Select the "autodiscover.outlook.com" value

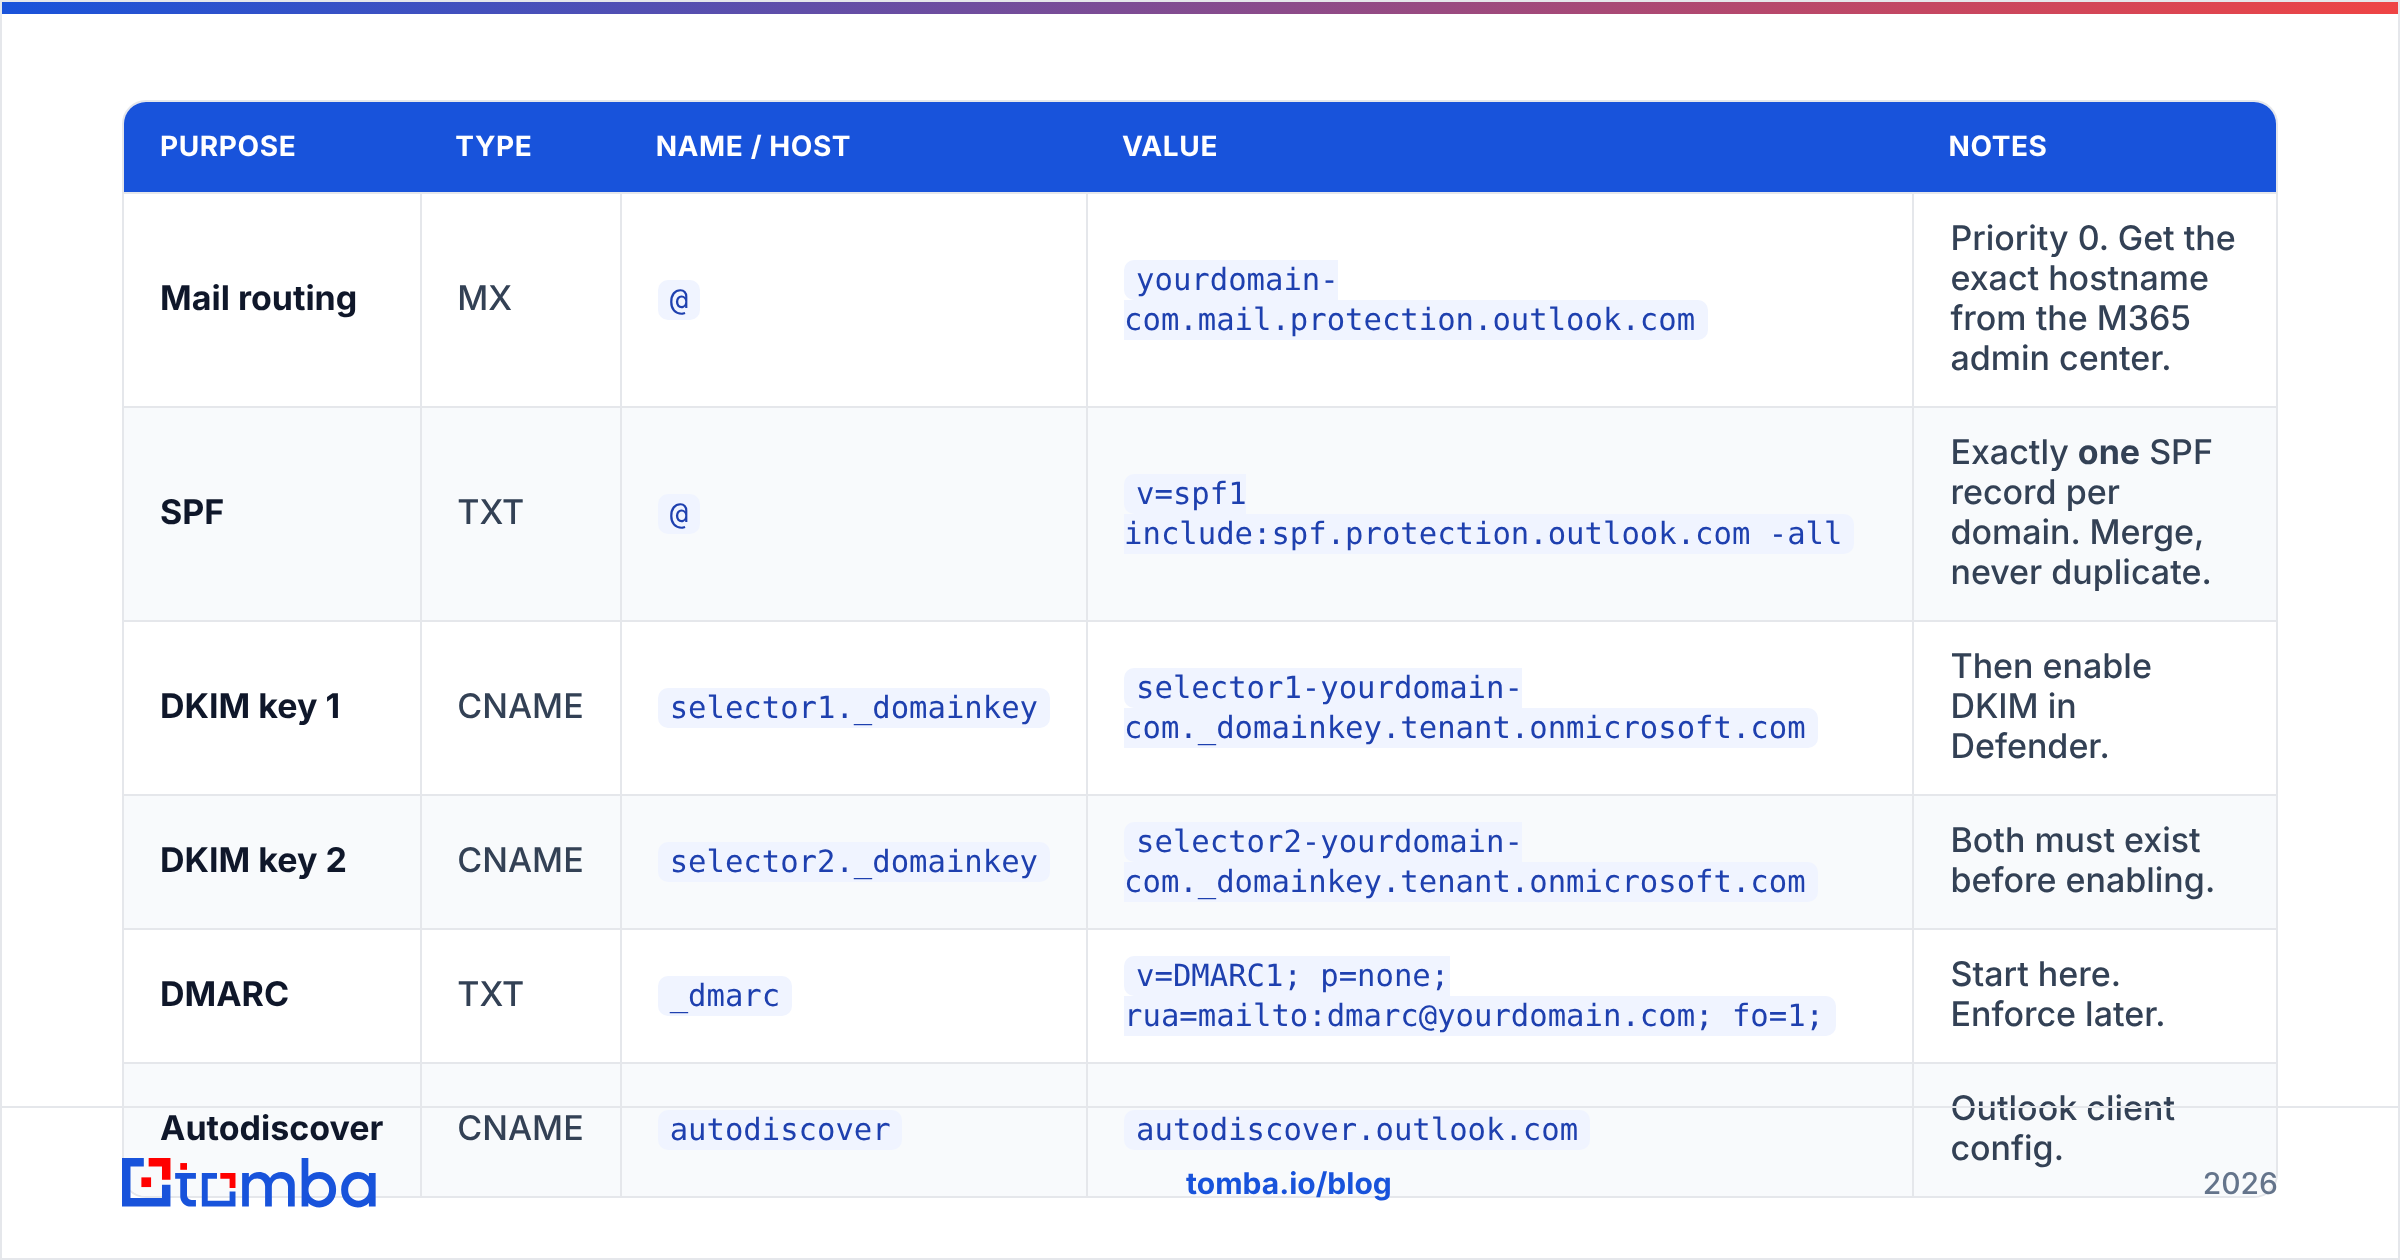tap(1357, 1130)
